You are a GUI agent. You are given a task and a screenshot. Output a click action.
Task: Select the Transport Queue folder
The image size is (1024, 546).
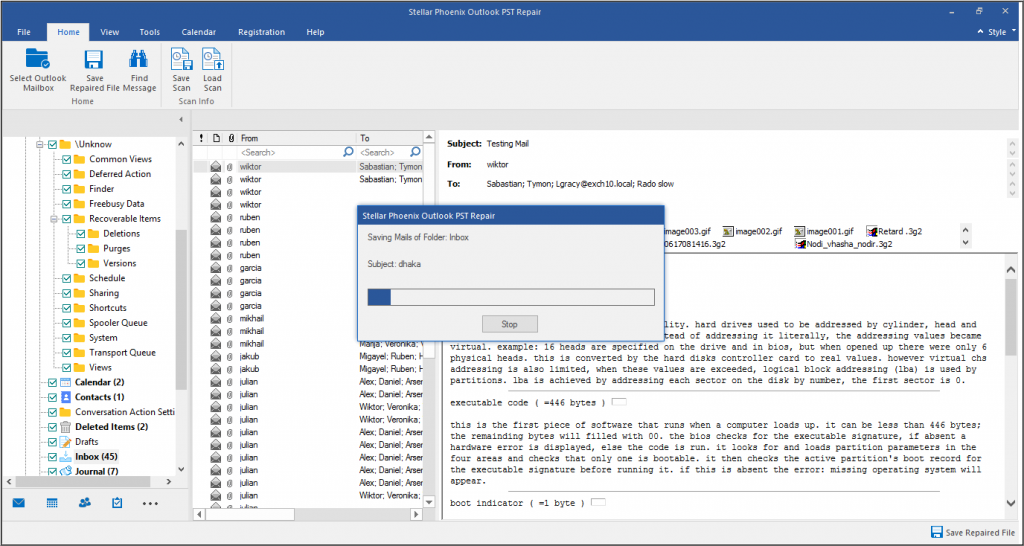click(122, 353)
